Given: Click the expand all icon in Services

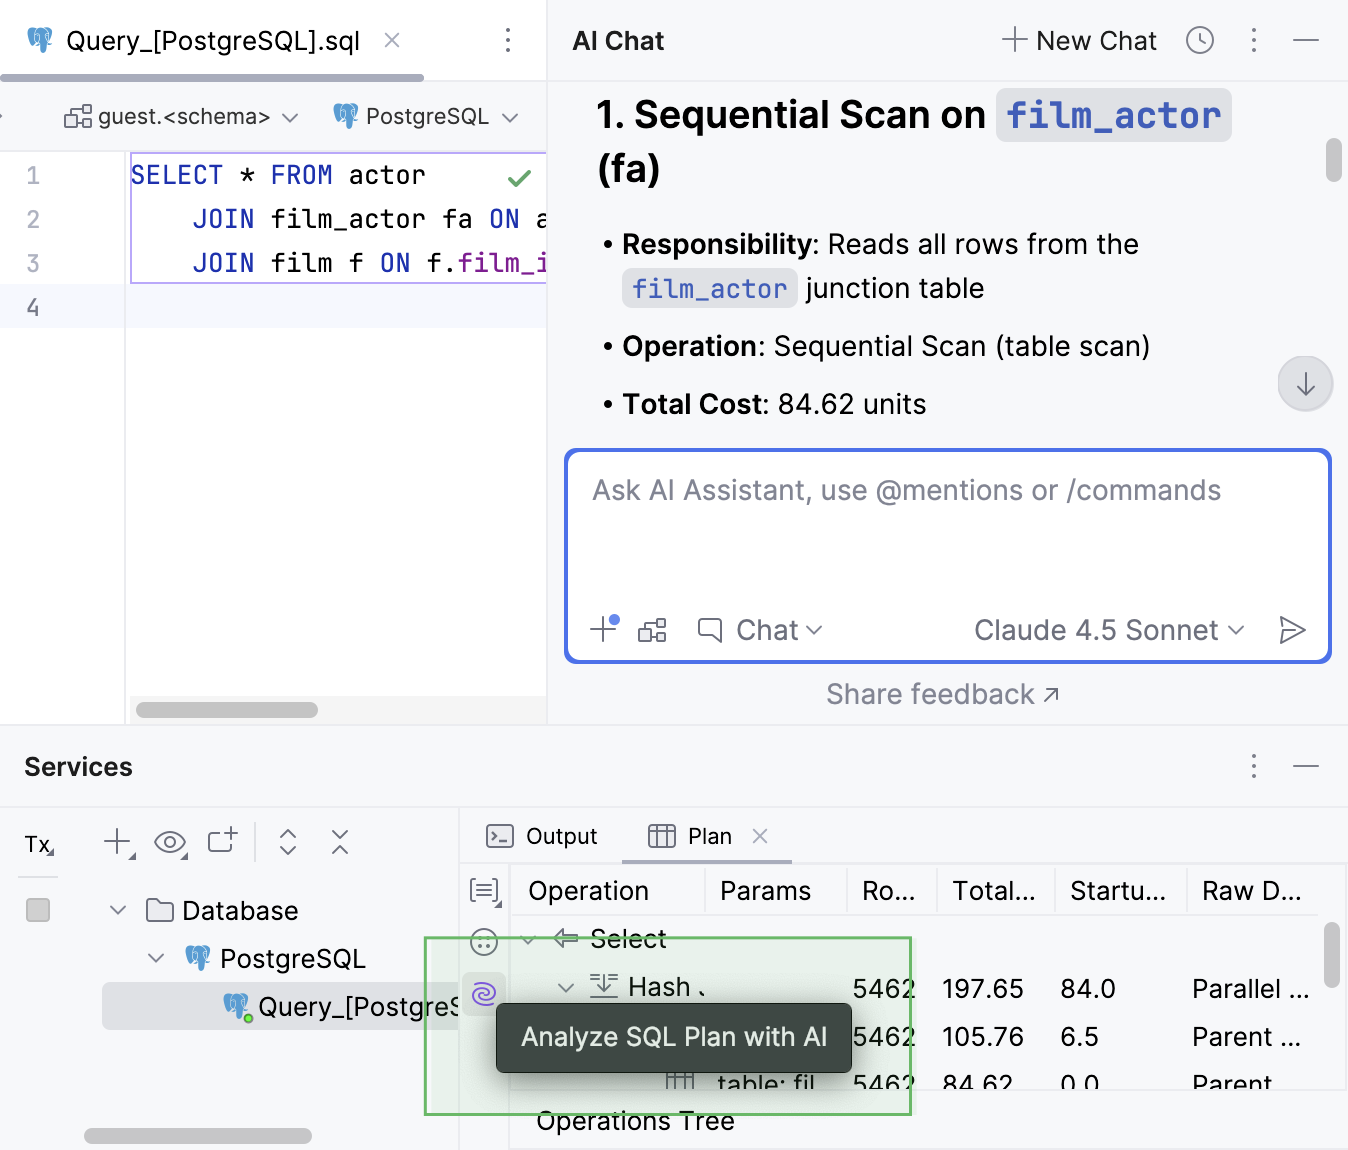Looking at the screenshot, I should [x=287, y=844].
